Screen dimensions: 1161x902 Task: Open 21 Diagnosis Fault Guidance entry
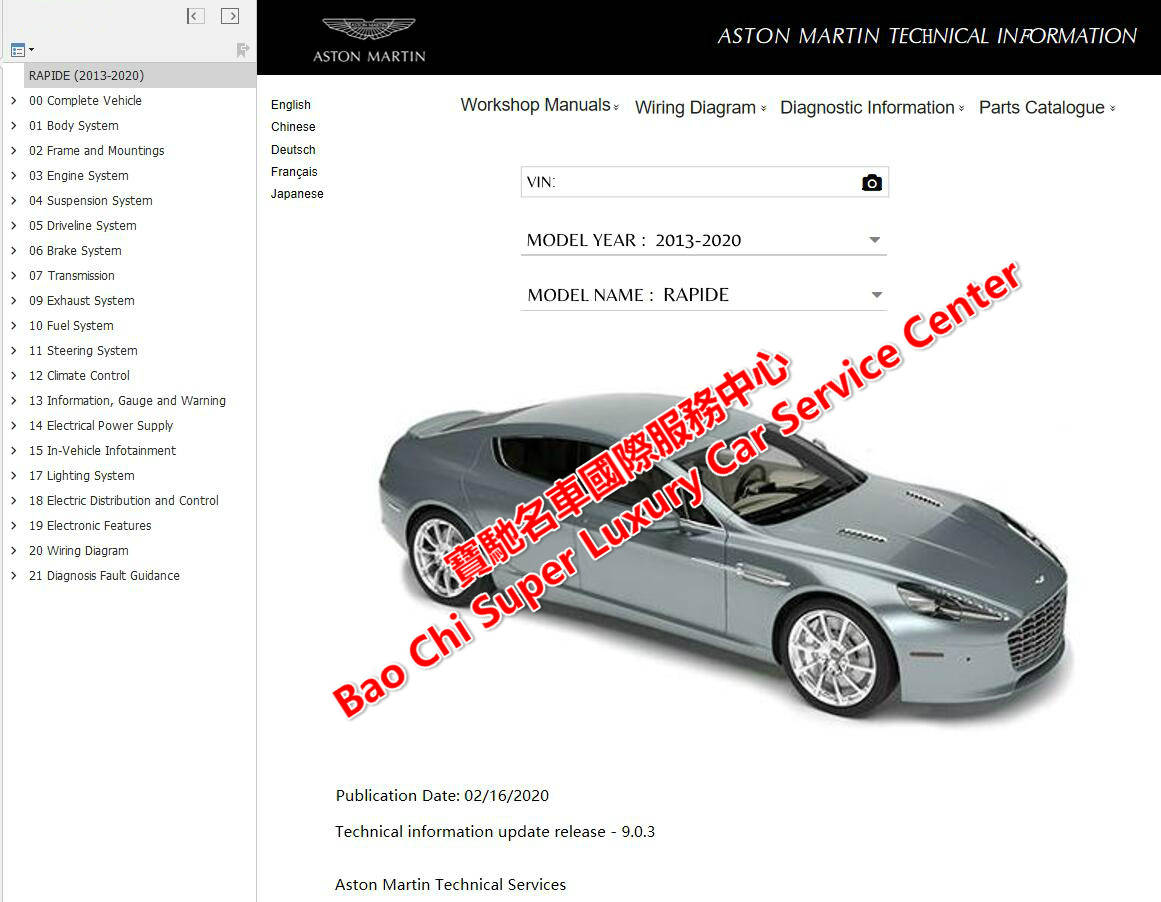(104, 575)
